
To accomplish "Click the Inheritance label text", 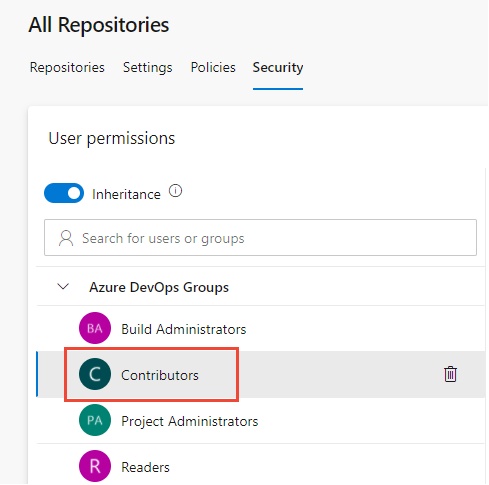I will pos(126,194).
